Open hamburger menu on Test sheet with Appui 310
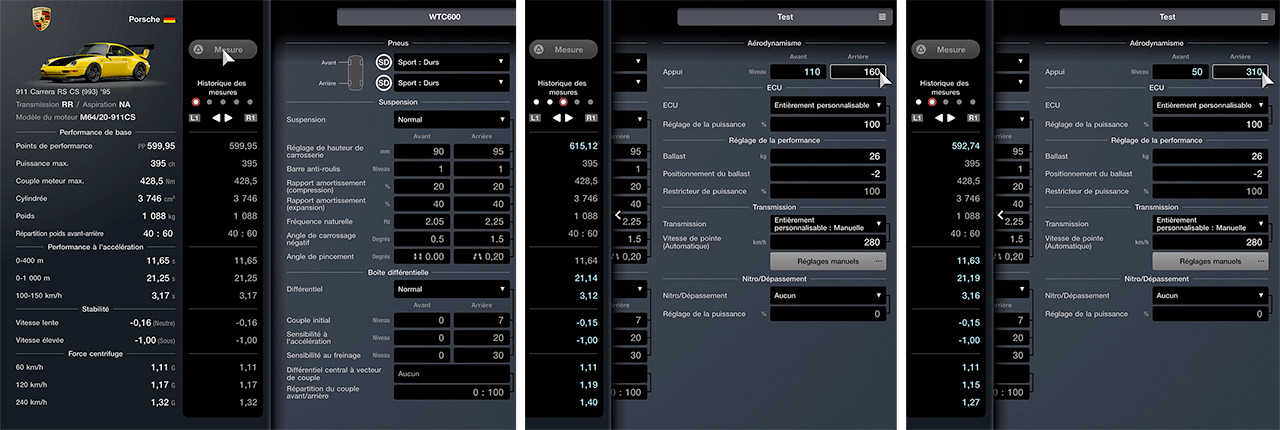 tap(1263, 17)
